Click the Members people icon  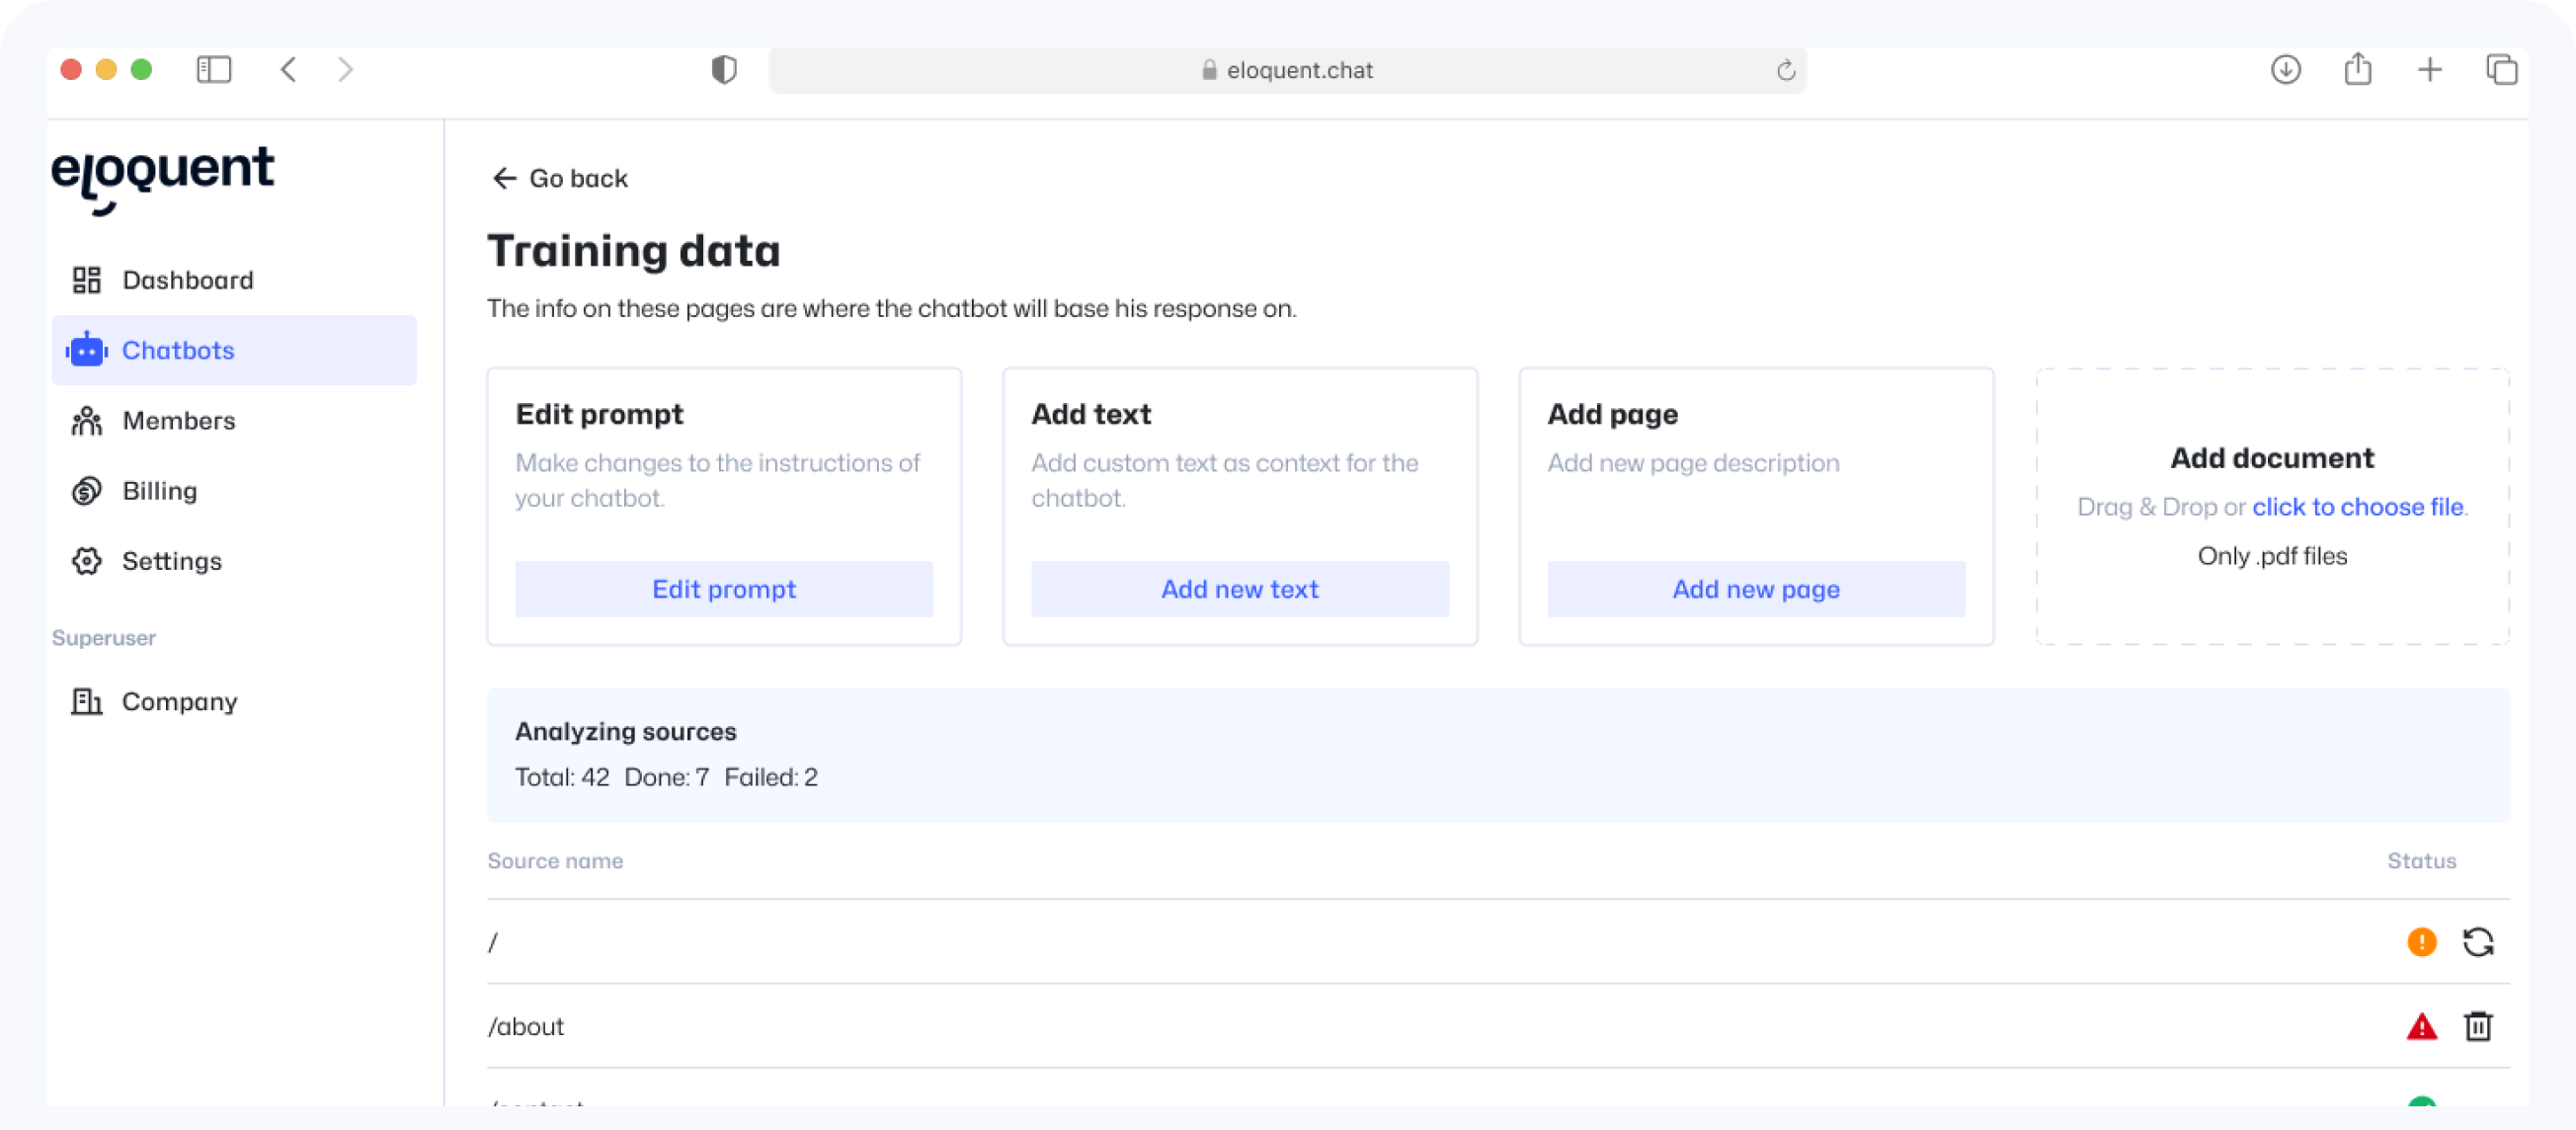87,421
